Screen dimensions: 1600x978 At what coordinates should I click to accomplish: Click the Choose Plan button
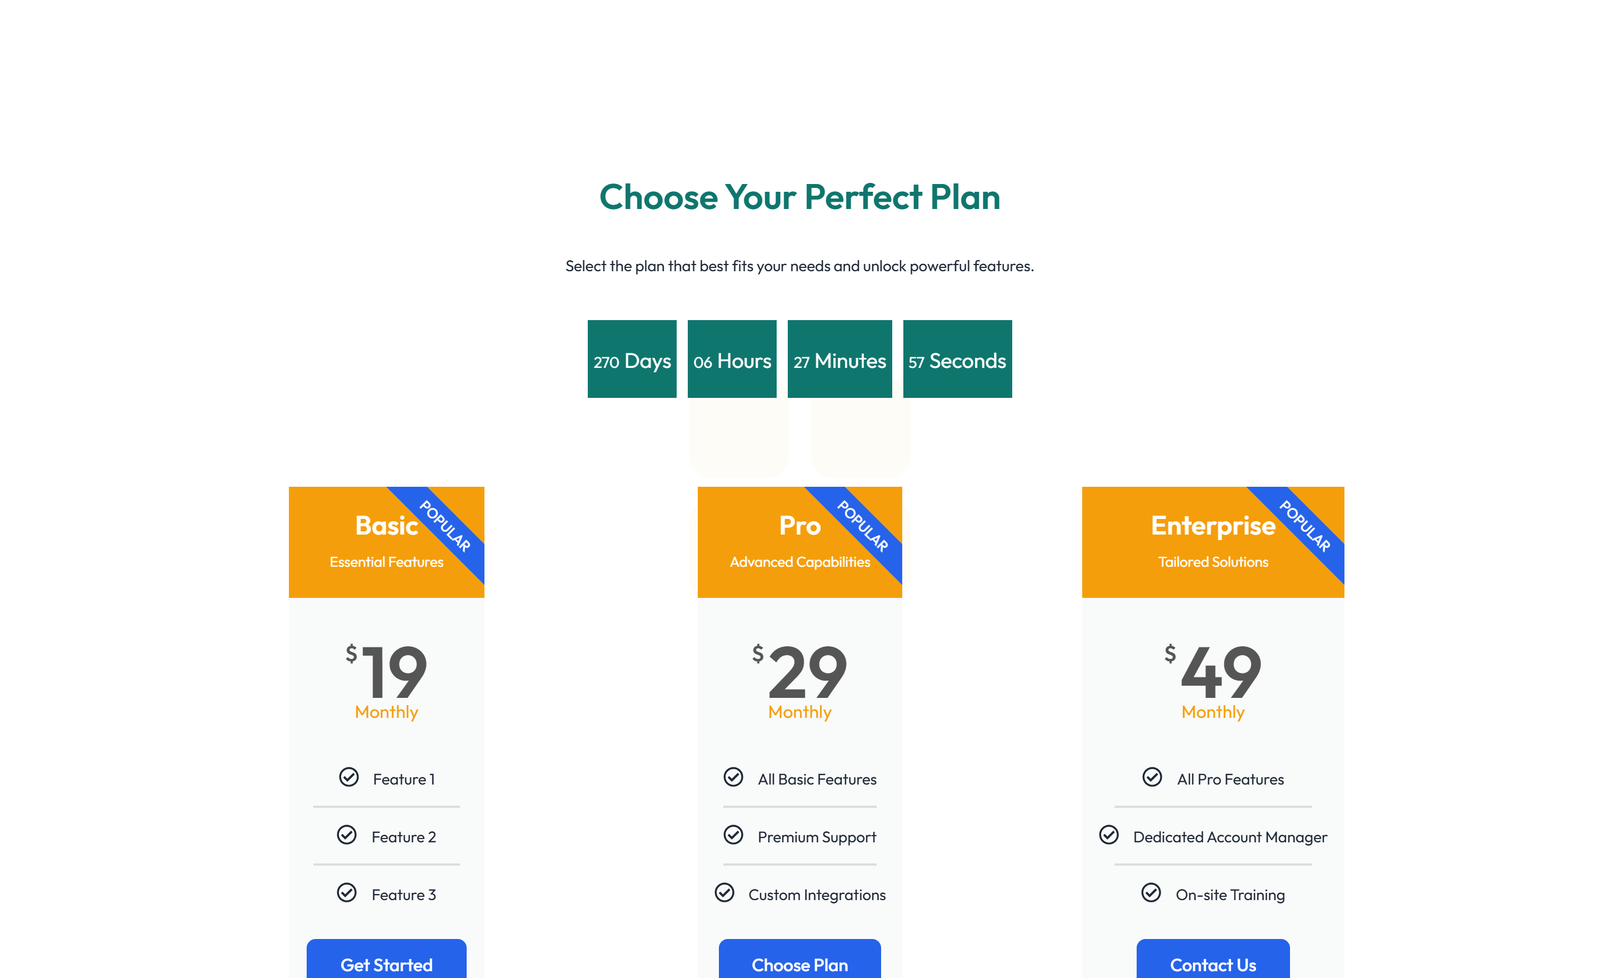pos(799,963)
